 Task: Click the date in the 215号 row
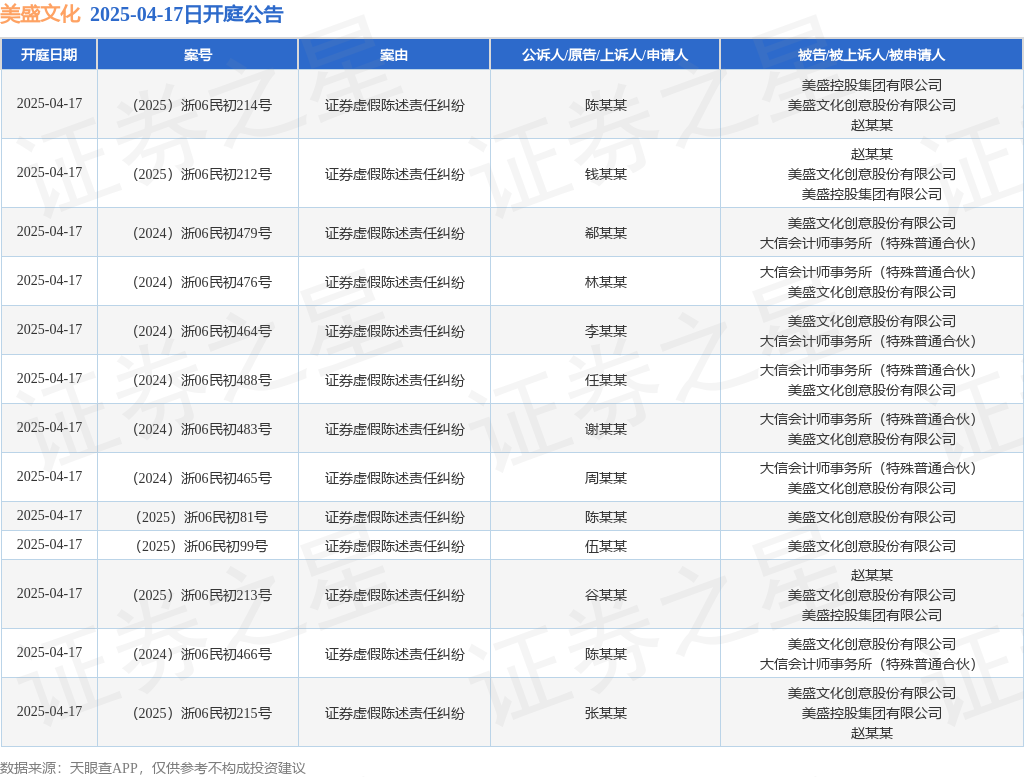pos(50,711)
